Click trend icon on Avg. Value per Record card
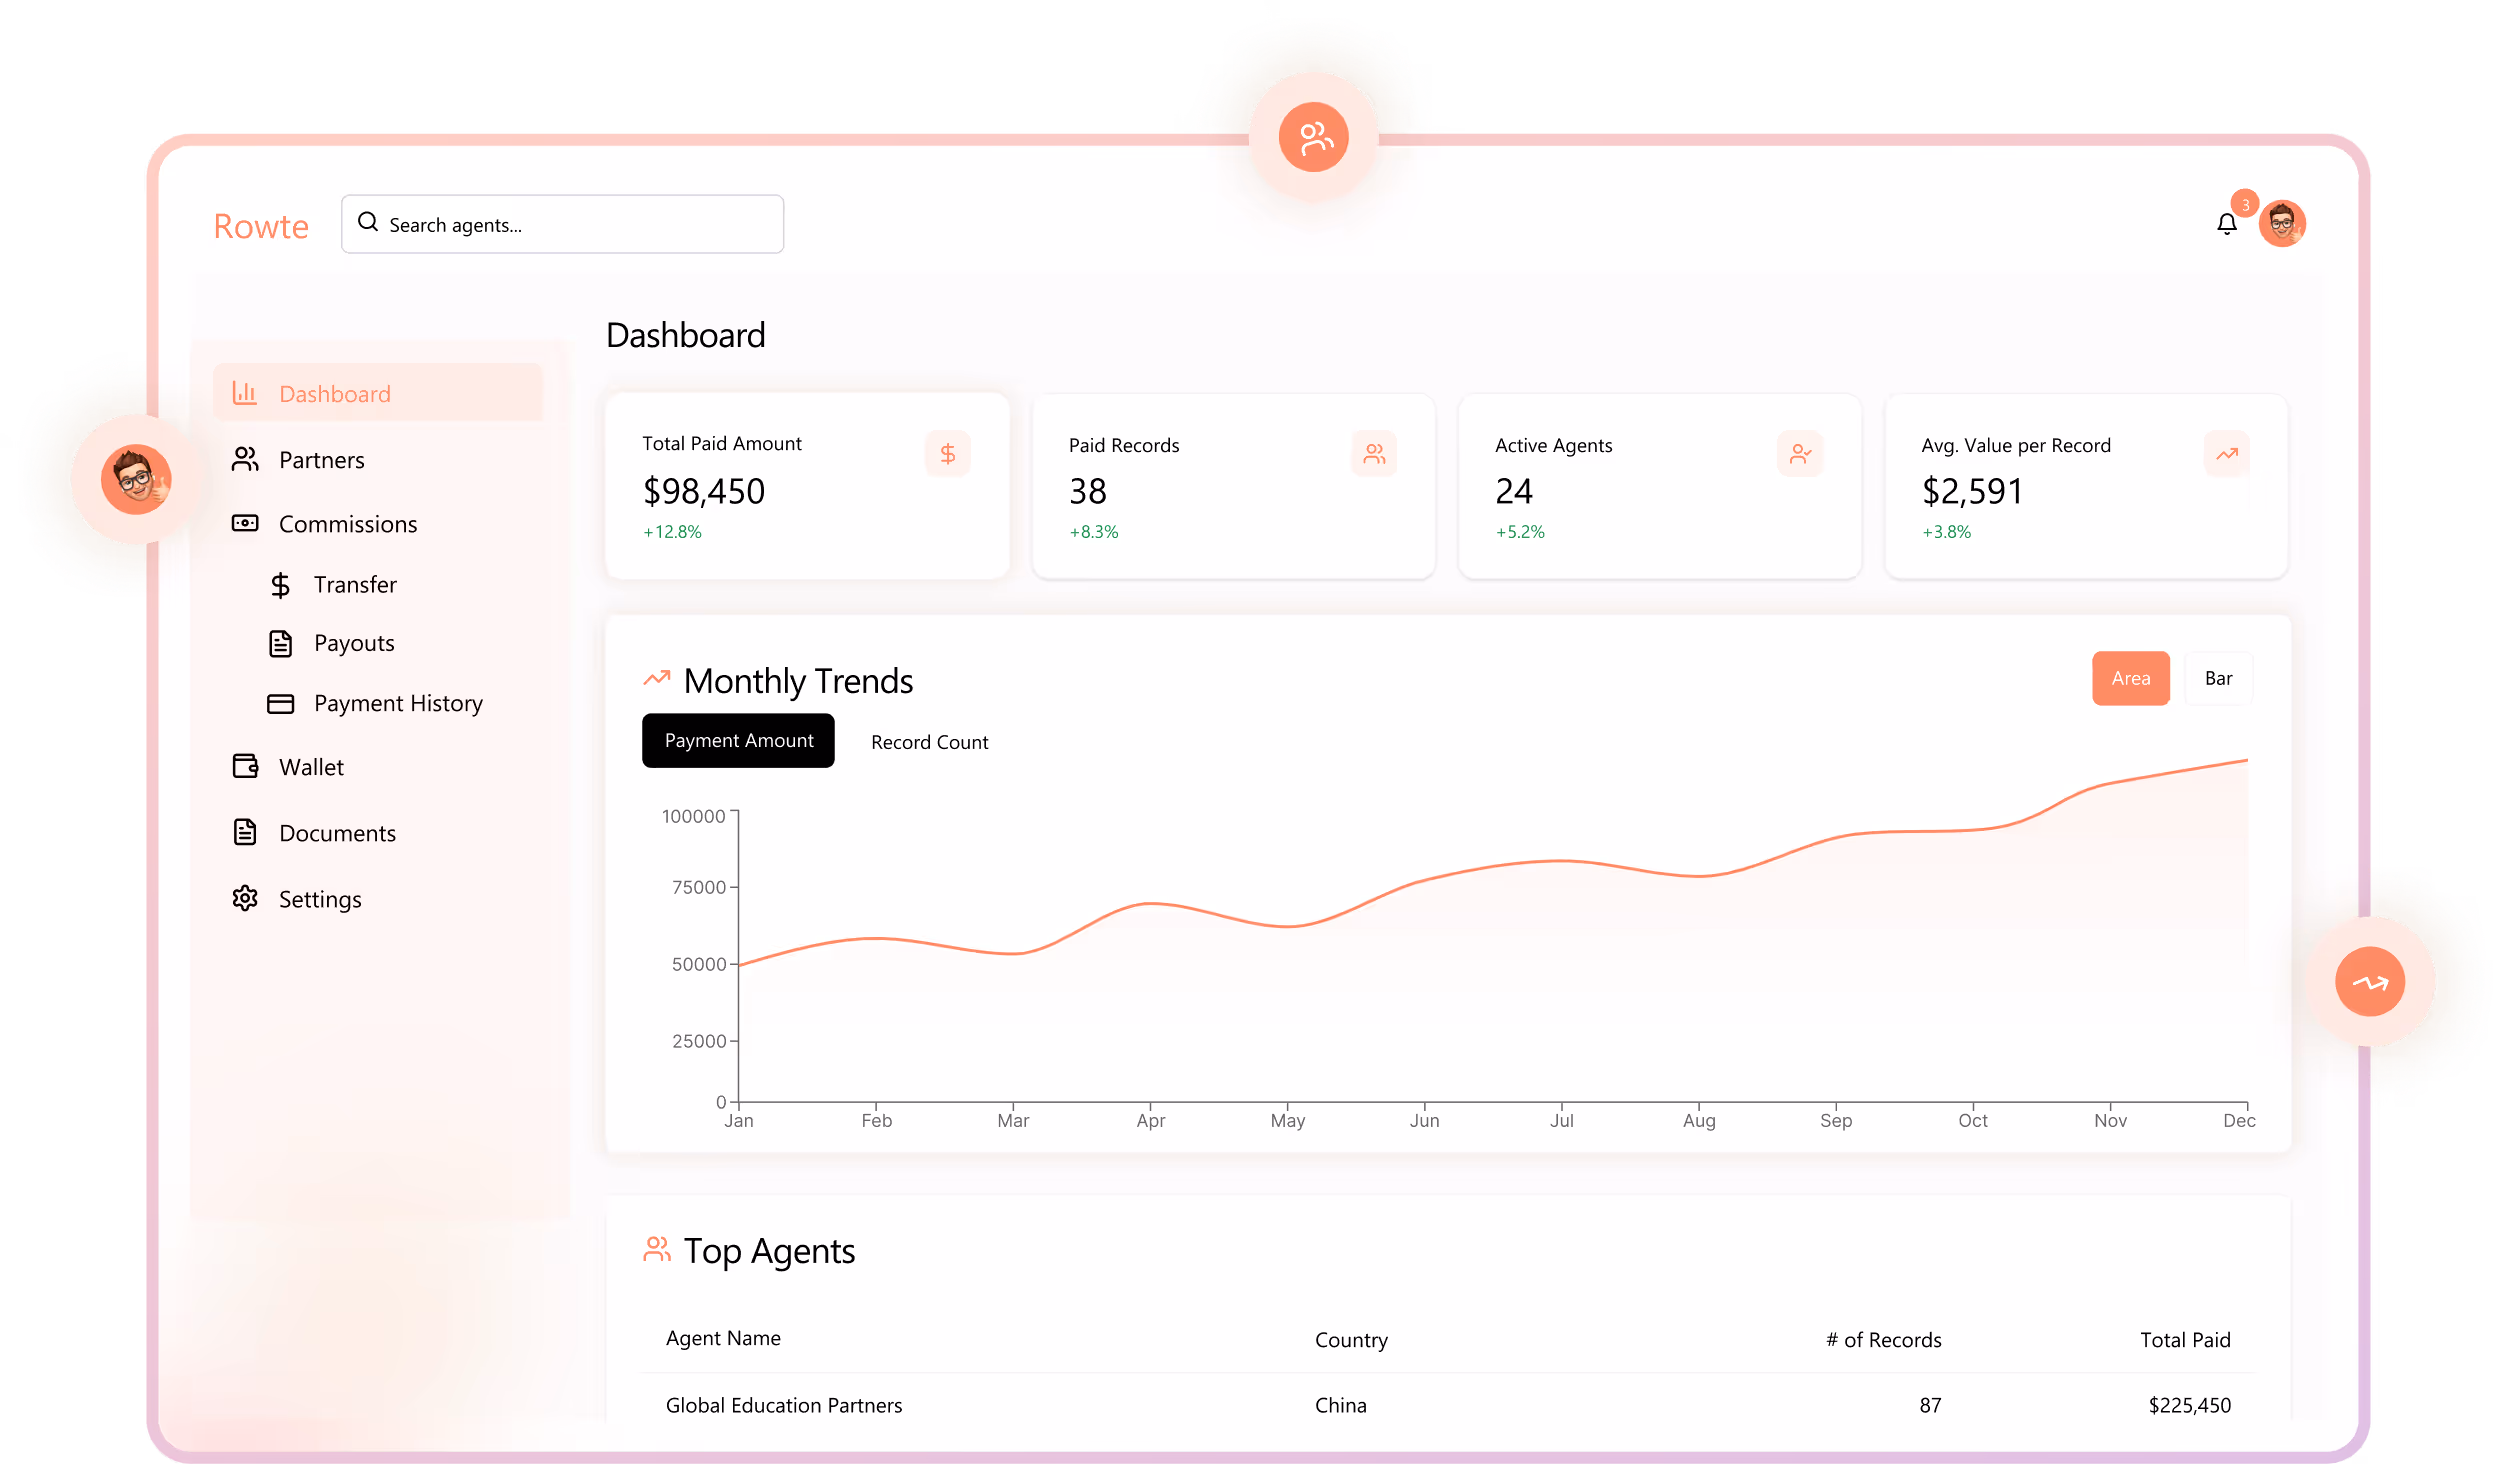This screenshot has width=2508, height=1464. point(2226,454)
